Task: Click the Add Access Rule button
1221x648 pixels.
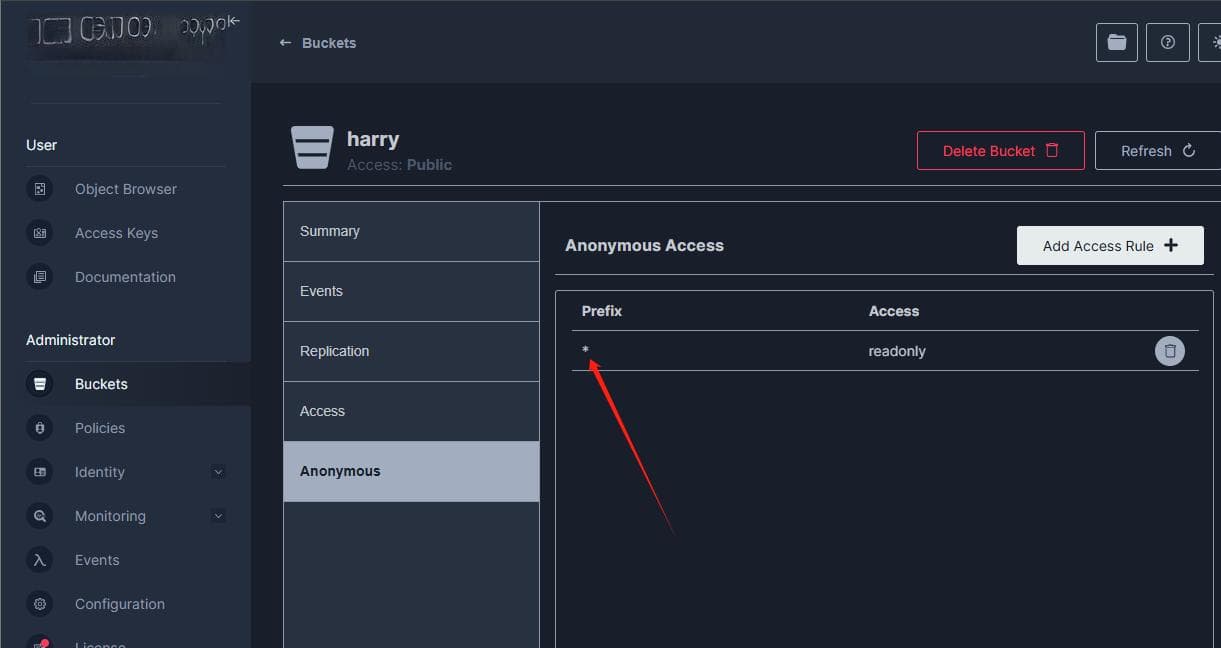Action: [1110, 246]
